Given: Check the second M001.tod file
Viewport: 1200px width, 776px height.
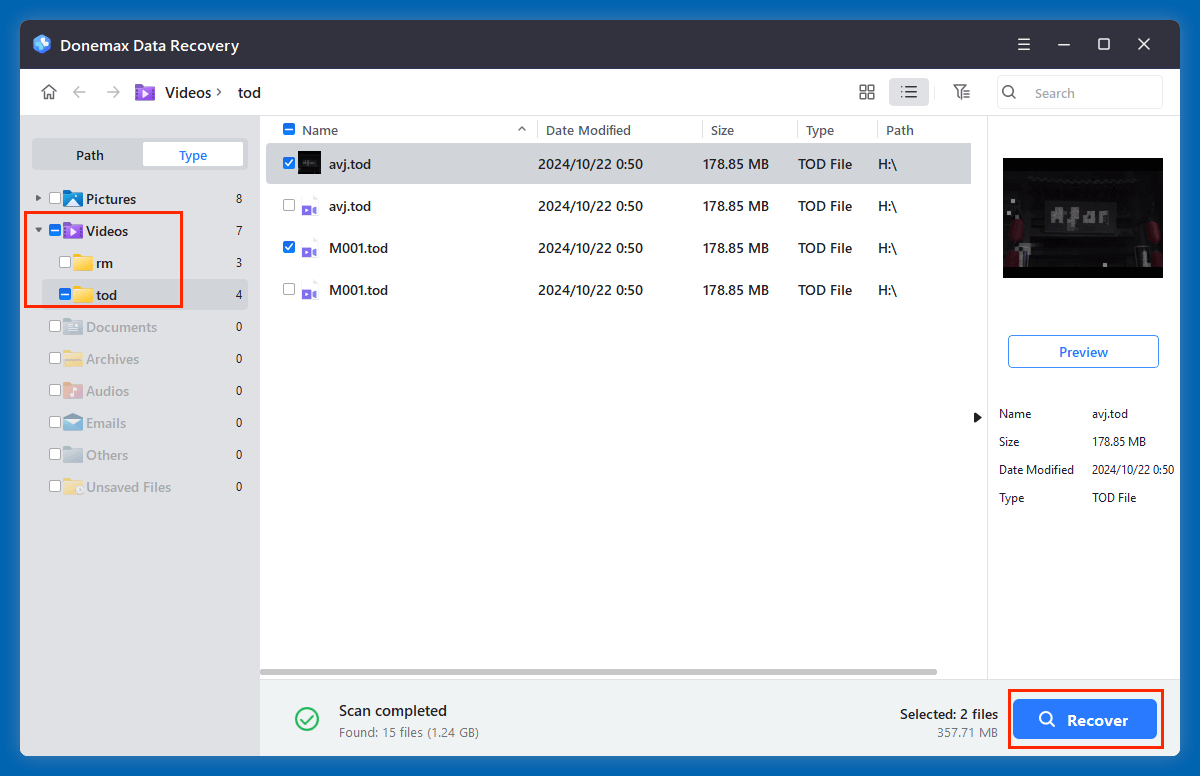Looking at the screenshot, I should pos(289,290).
